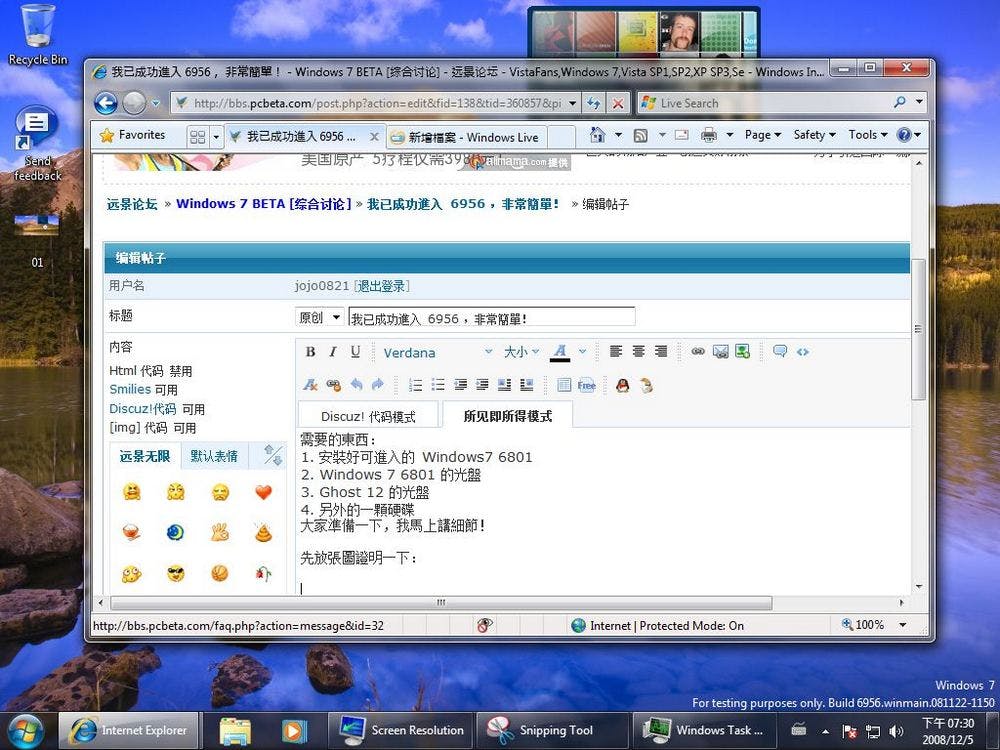Insert a quote using the speech bubble icon

tap(780, 351)
